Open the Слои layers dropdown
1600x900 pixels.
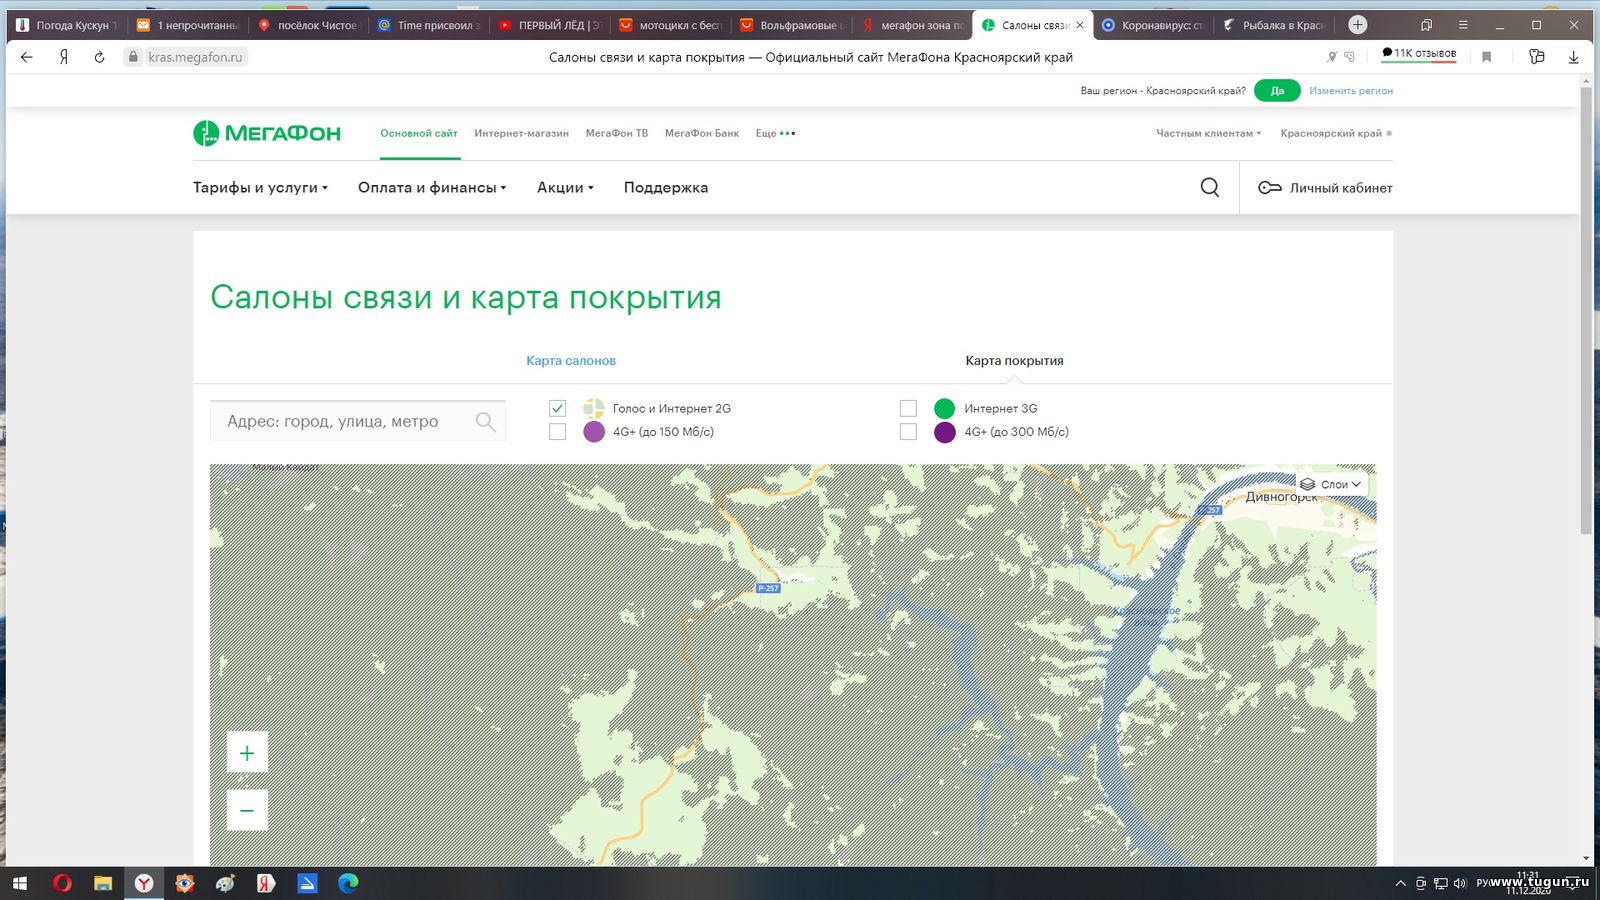tap(1331, 484)
